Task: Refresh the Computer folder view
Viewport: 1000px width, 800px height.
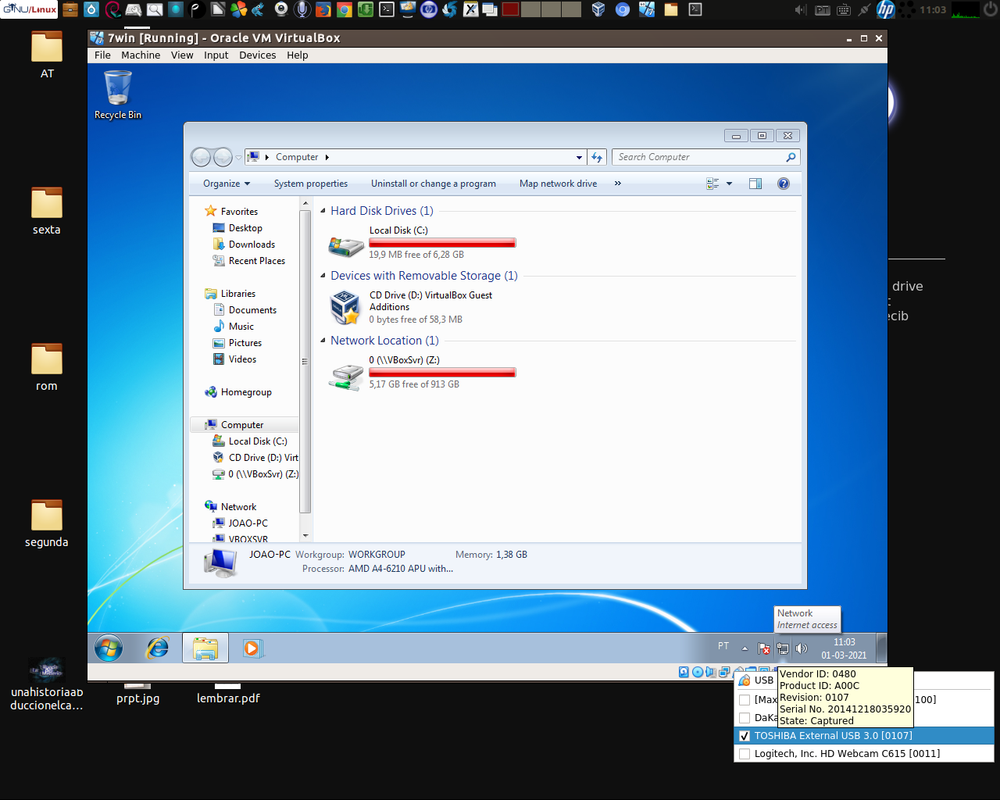Action: [597, 157]
